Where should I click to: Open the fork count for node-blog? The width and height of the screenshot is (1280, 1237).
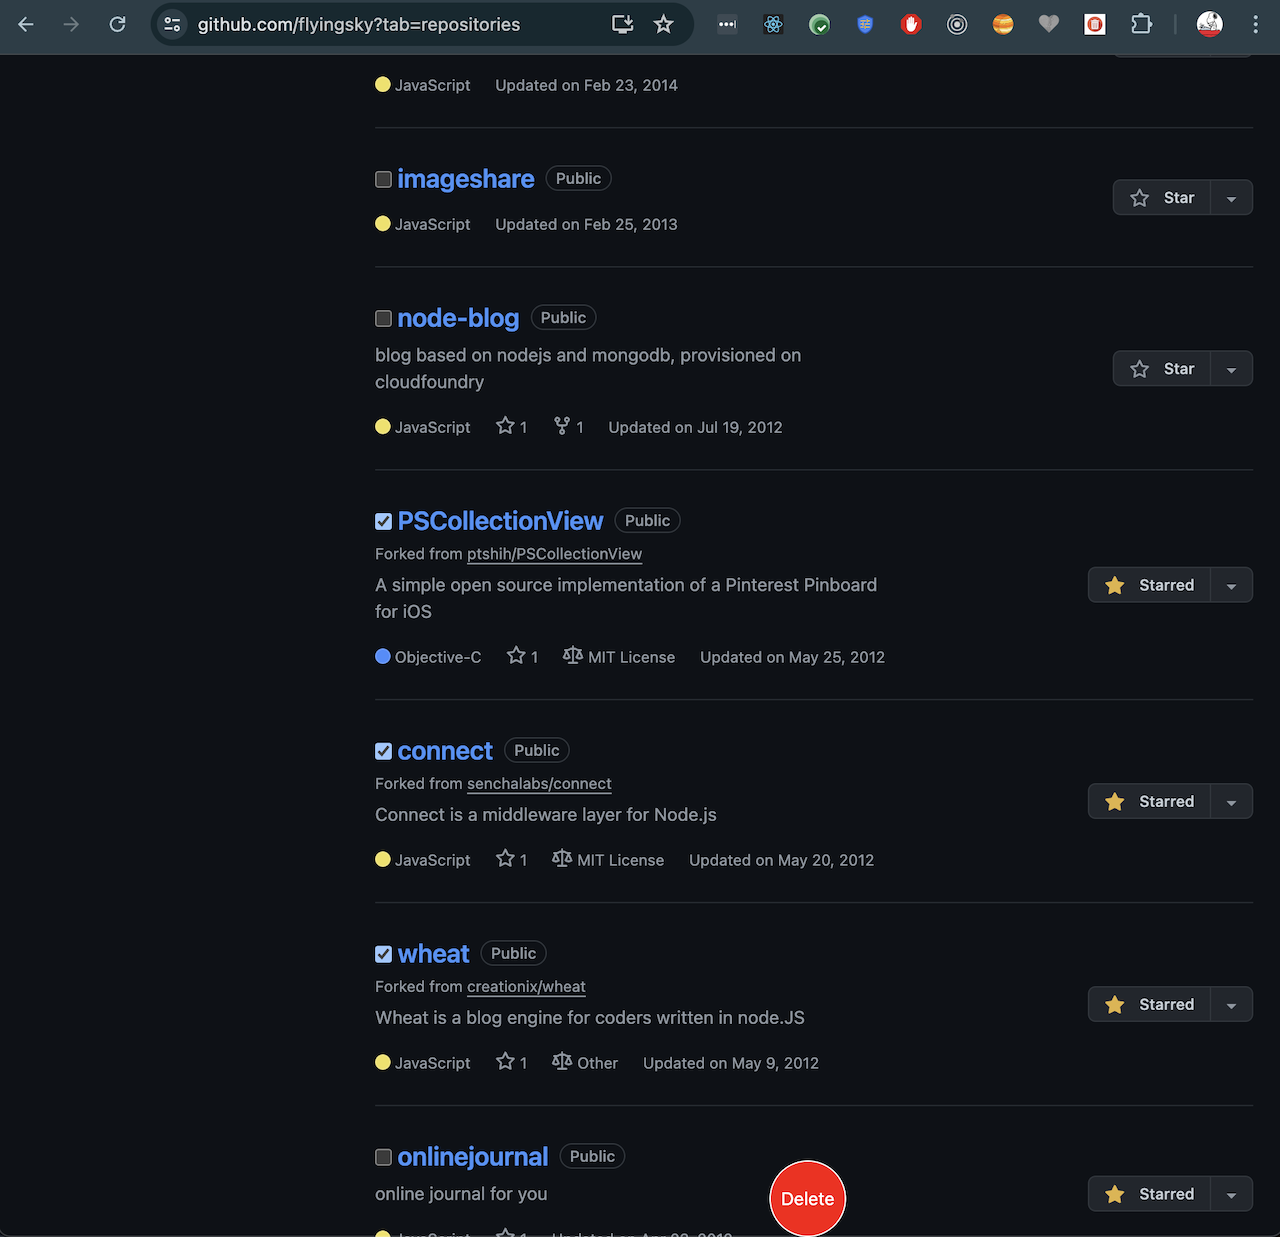click(x=568, y=427)
